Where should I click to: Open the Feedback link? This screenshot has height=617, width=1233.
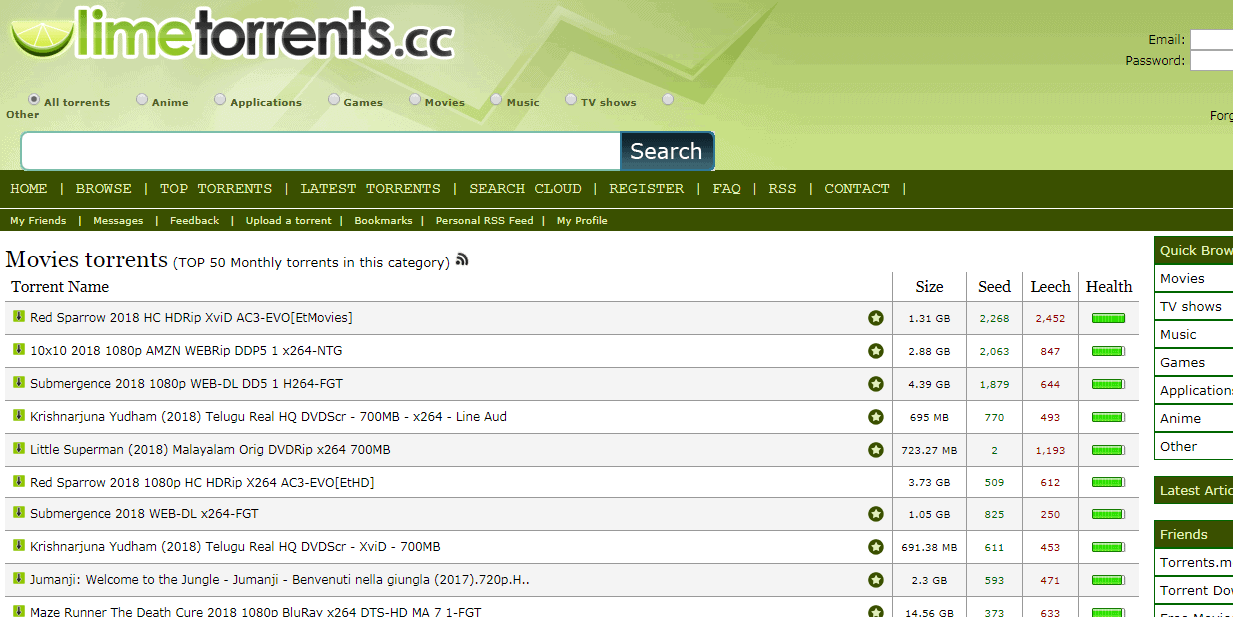[x=194, y=221]
